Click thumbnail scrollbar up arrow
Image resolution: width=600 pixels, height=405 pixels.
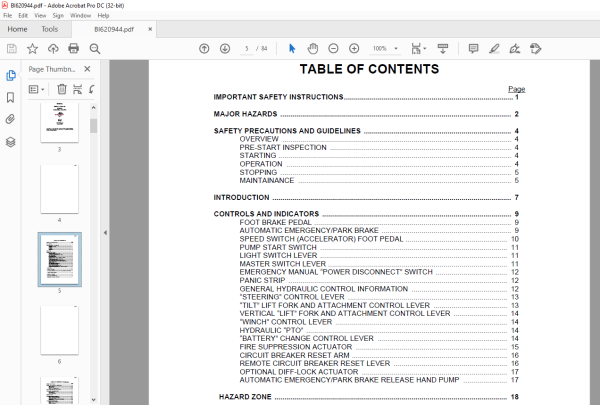93,108
